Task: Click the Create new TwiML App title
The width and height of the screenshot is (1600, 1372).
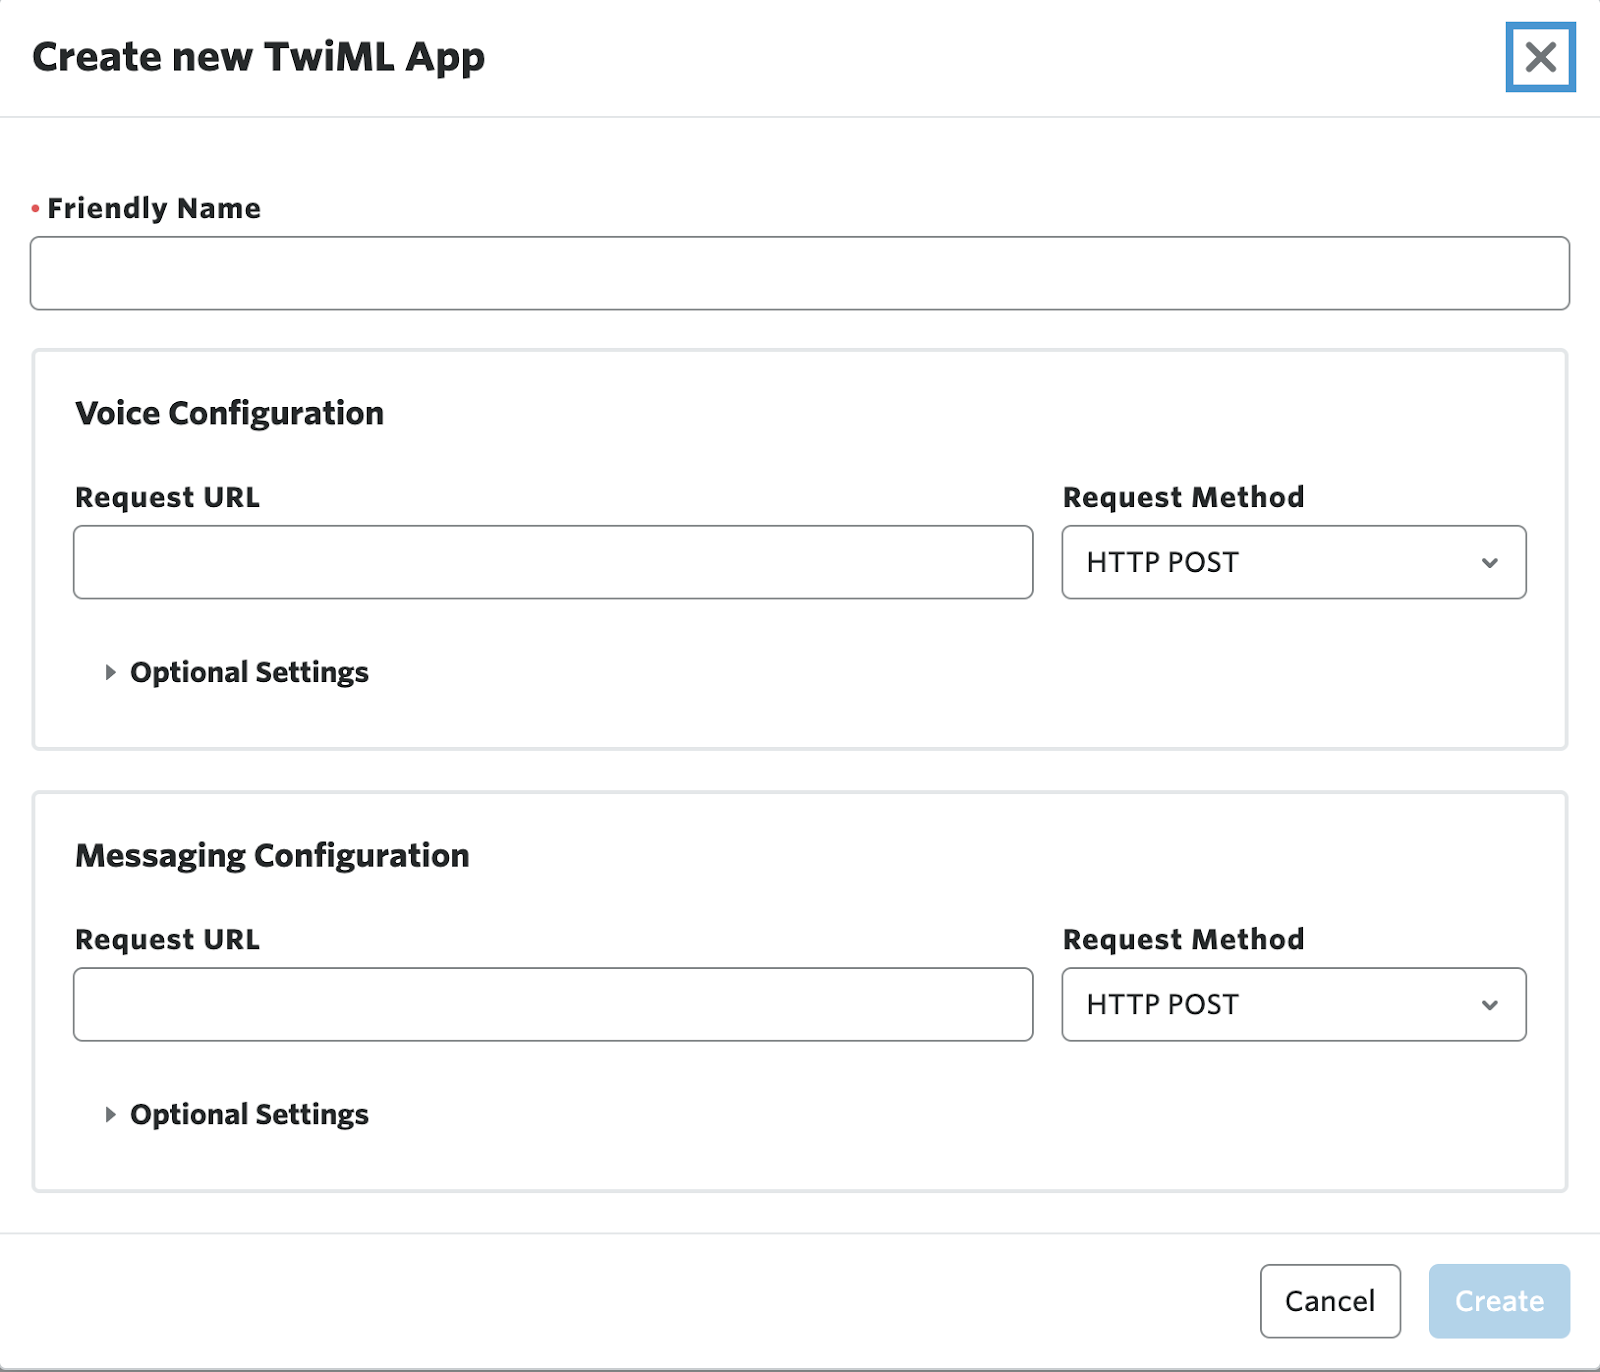Action: click(259, 58)
